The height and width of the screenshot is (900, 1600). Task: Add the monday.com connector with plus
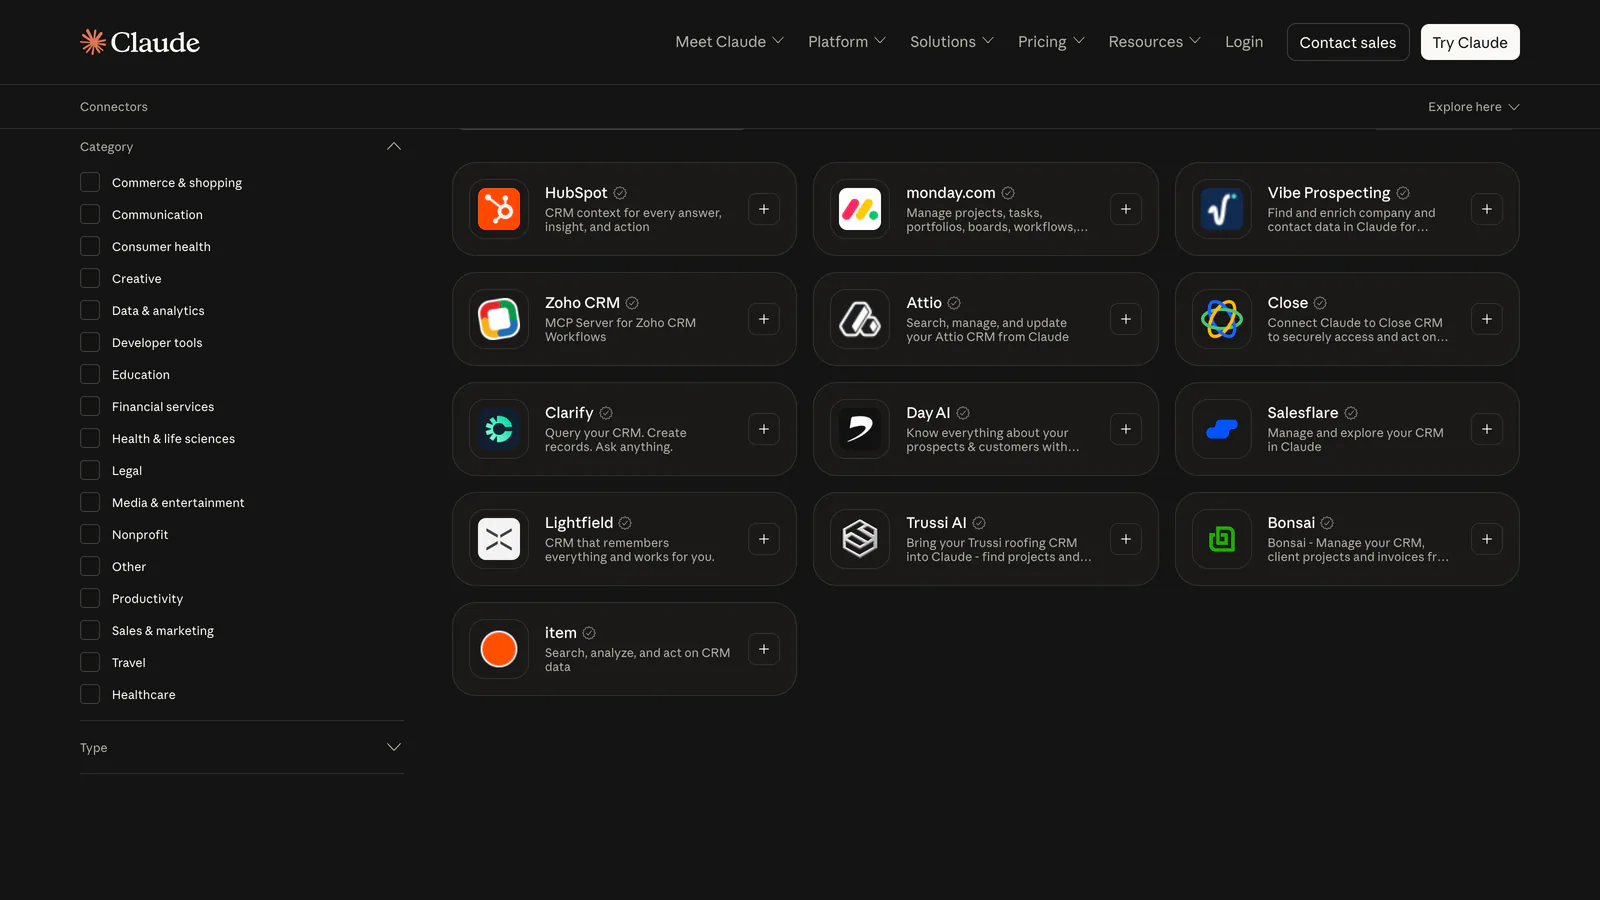1126,209
